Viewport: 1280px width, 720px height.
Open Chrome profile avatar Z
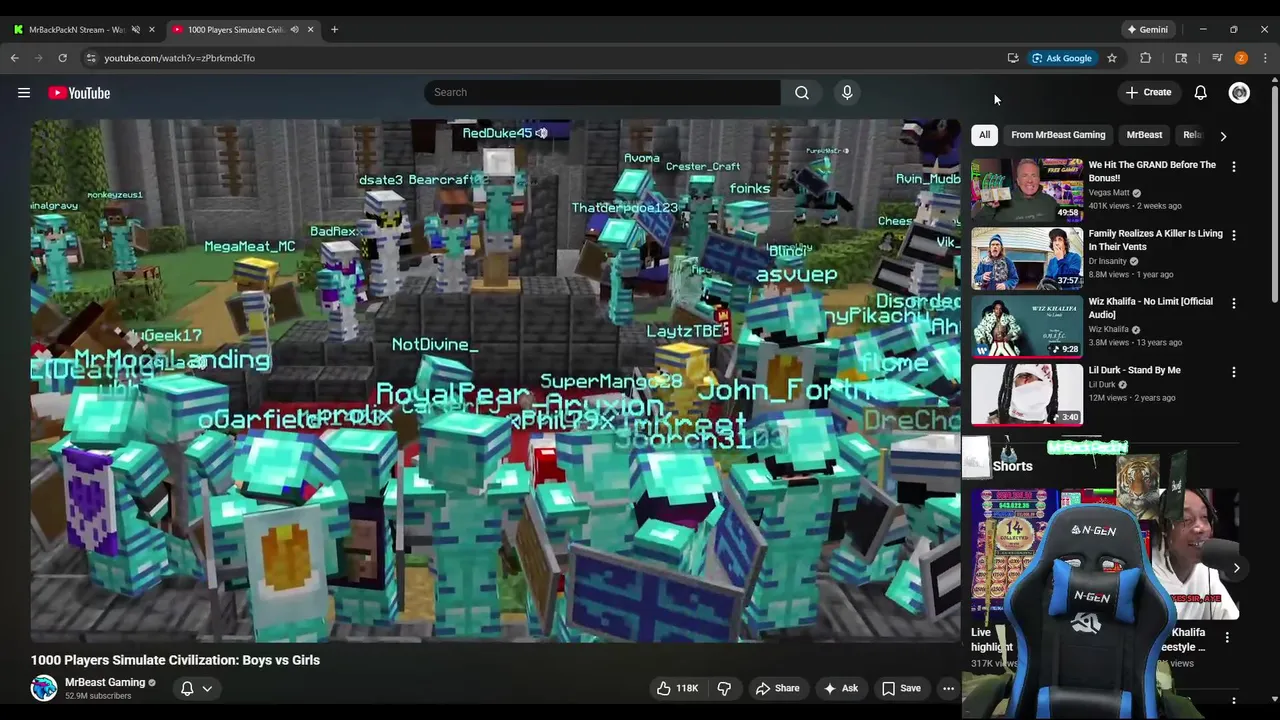coord(1241,58)
